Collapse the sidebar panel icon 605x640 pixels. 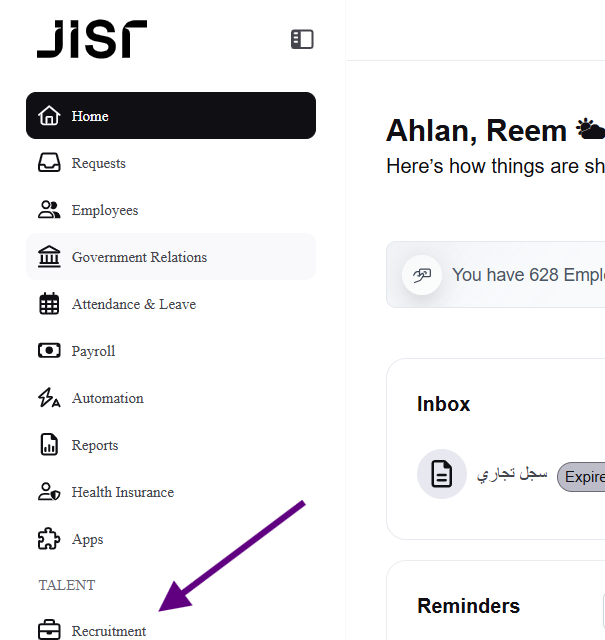[302, 39]
